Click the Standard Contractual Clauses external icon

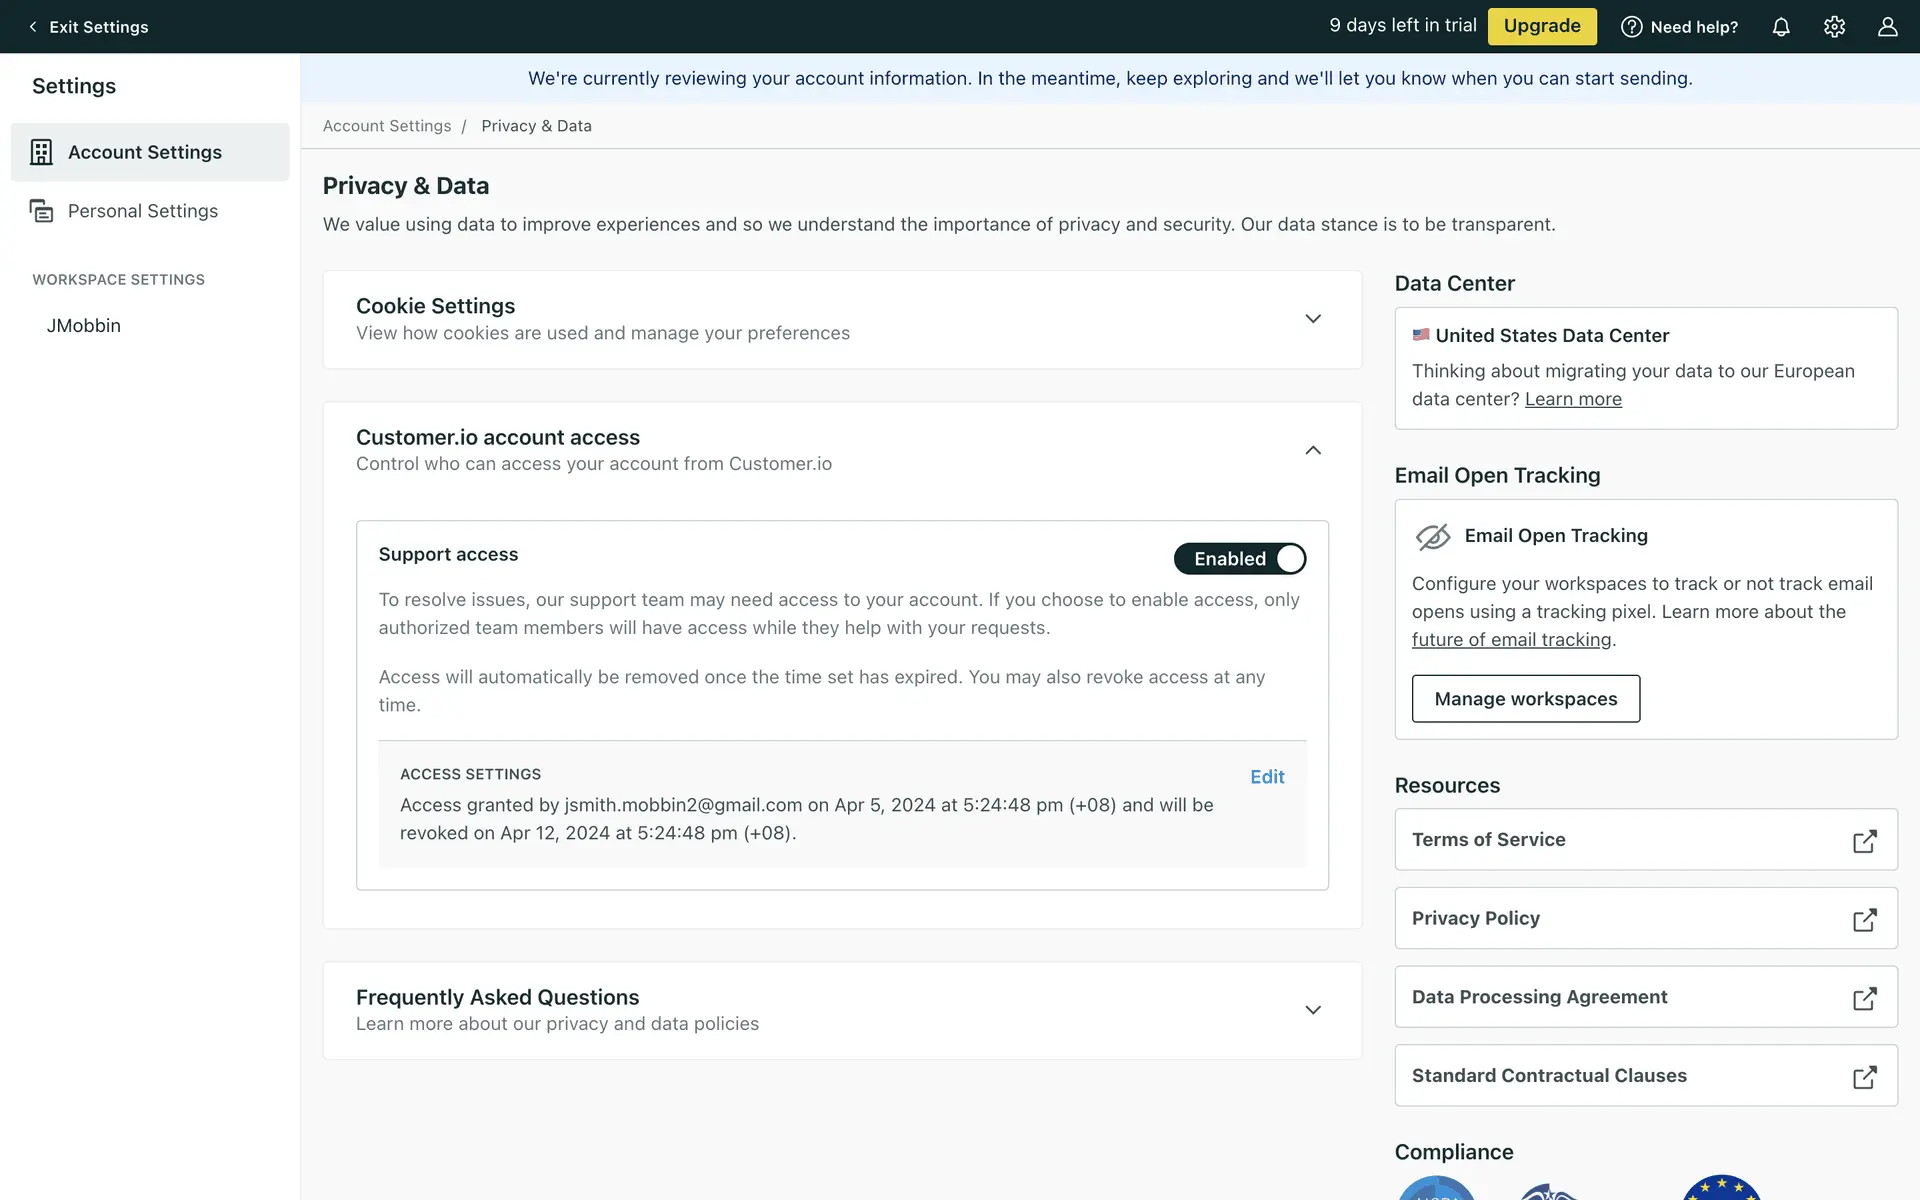pyautogui.click(x=1864, y=1077)
